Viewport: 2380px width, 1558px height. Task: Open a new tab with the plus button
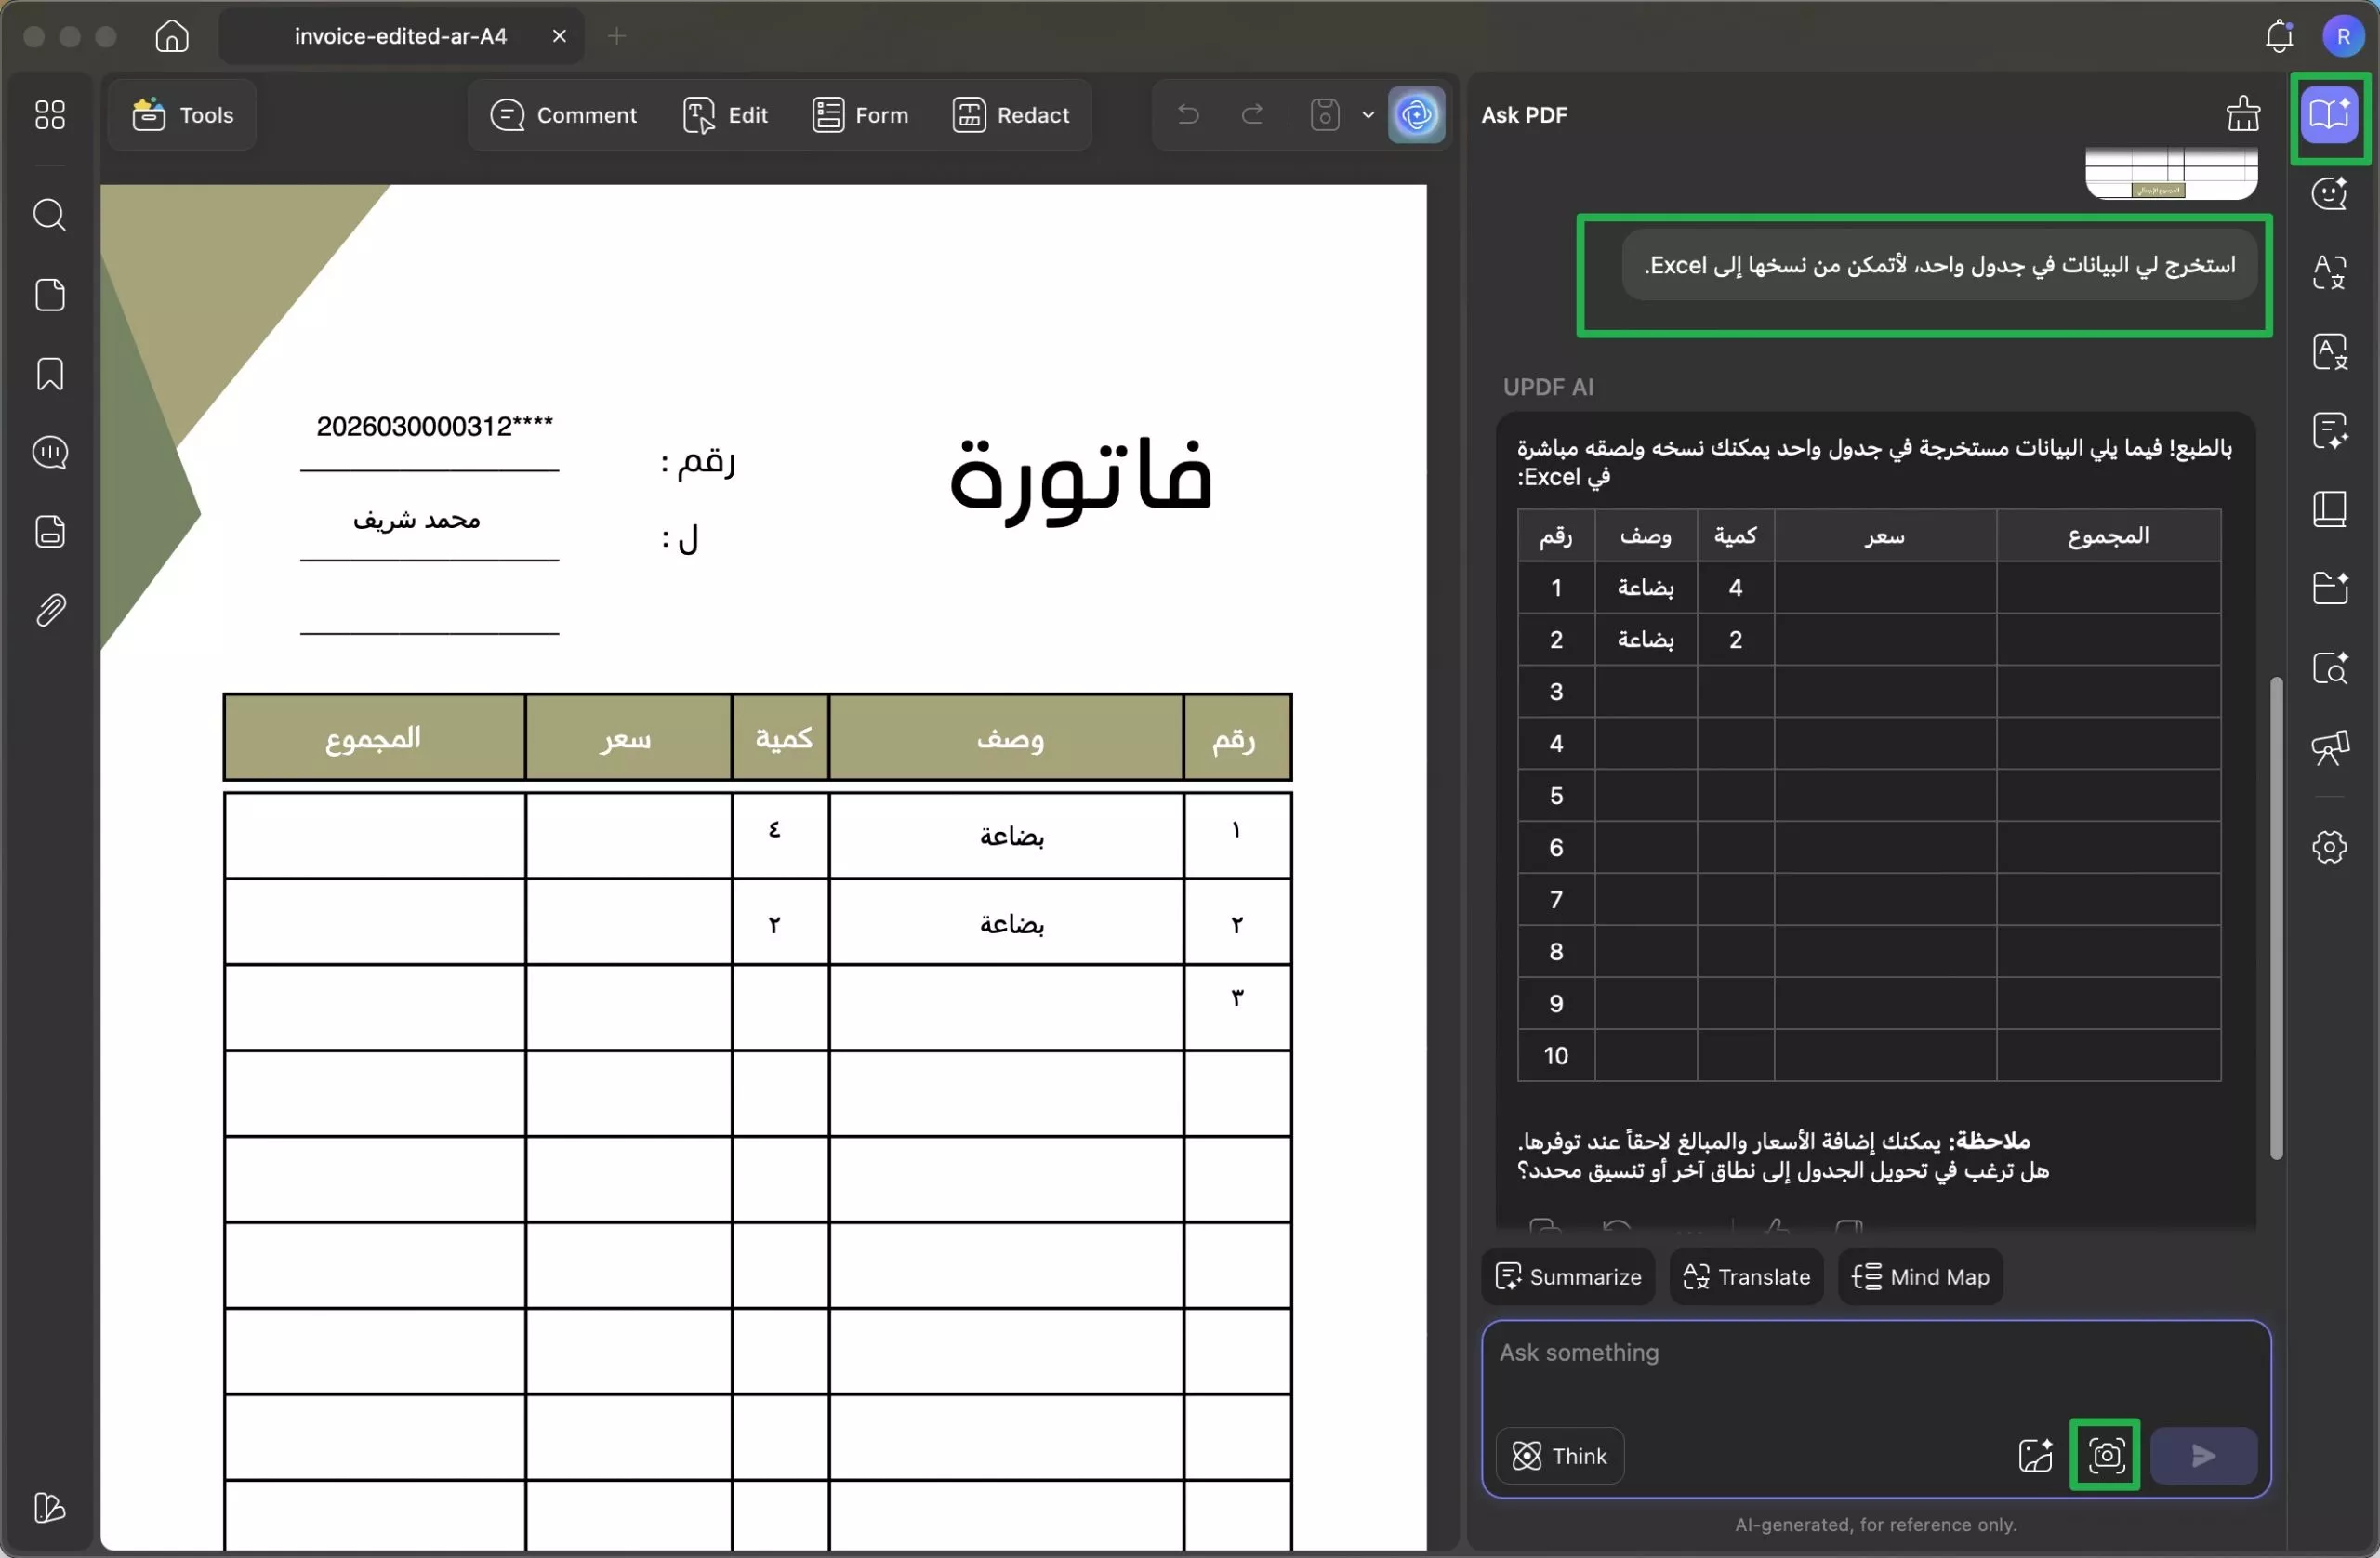click(617, 36)
